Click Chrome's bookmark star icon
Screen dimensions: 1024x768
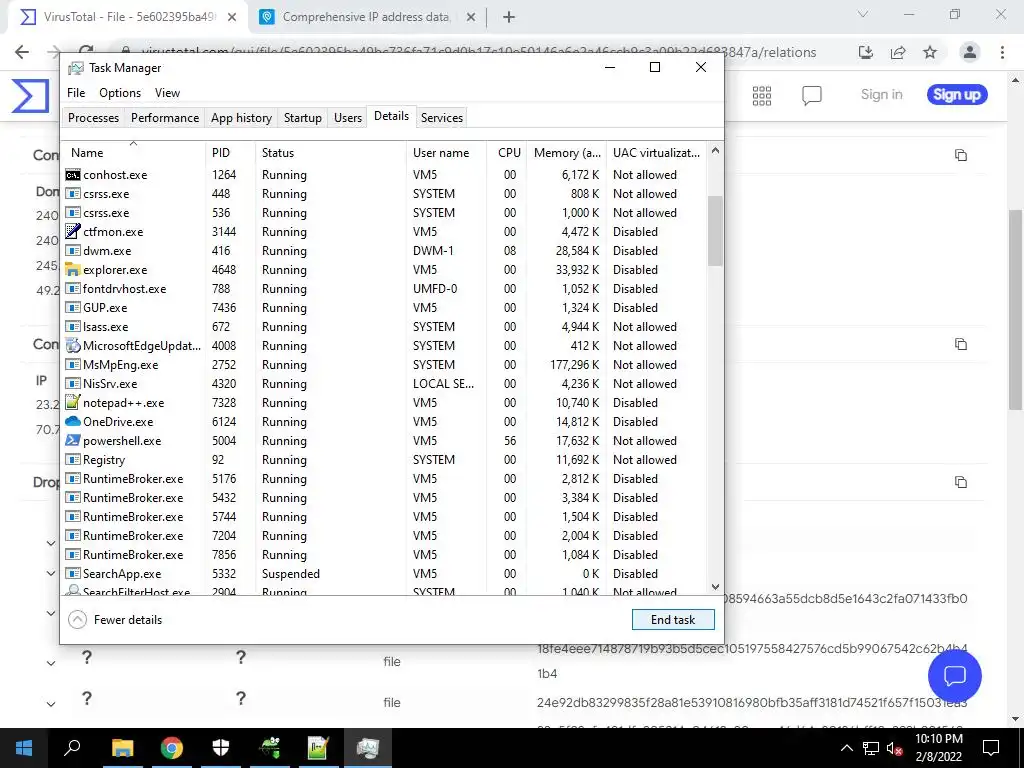pyautogui.click(x=930, y=52)
